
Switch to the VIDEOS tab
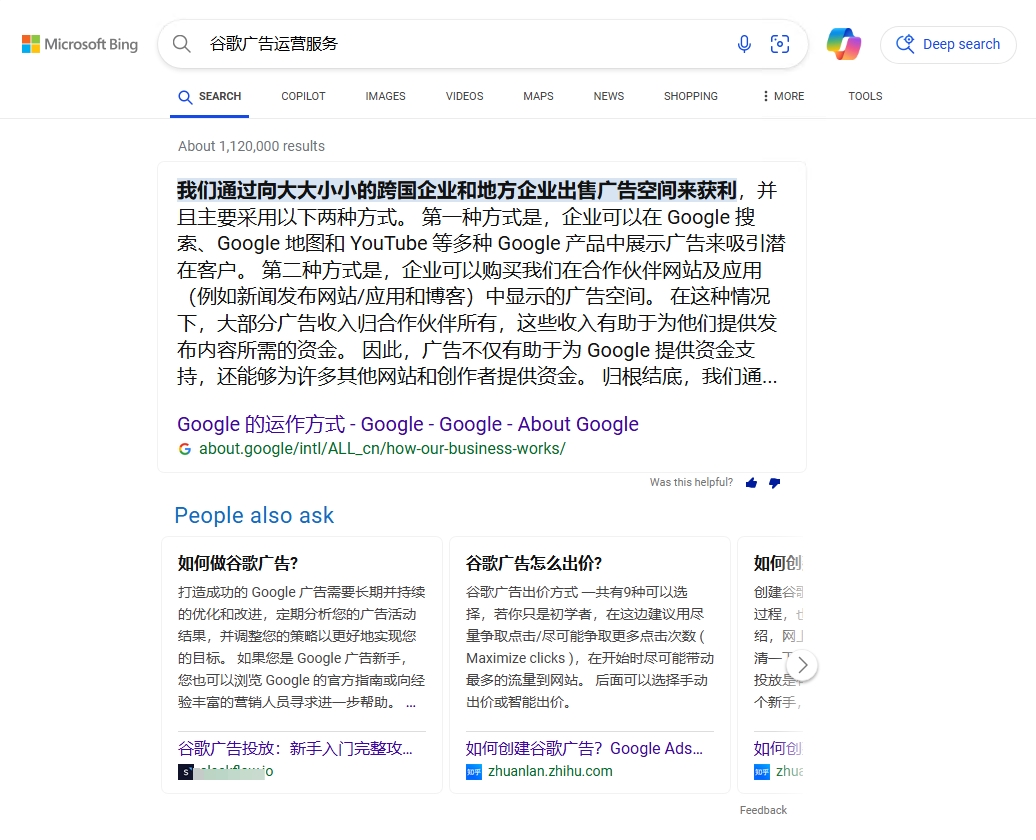click(464, 96)
